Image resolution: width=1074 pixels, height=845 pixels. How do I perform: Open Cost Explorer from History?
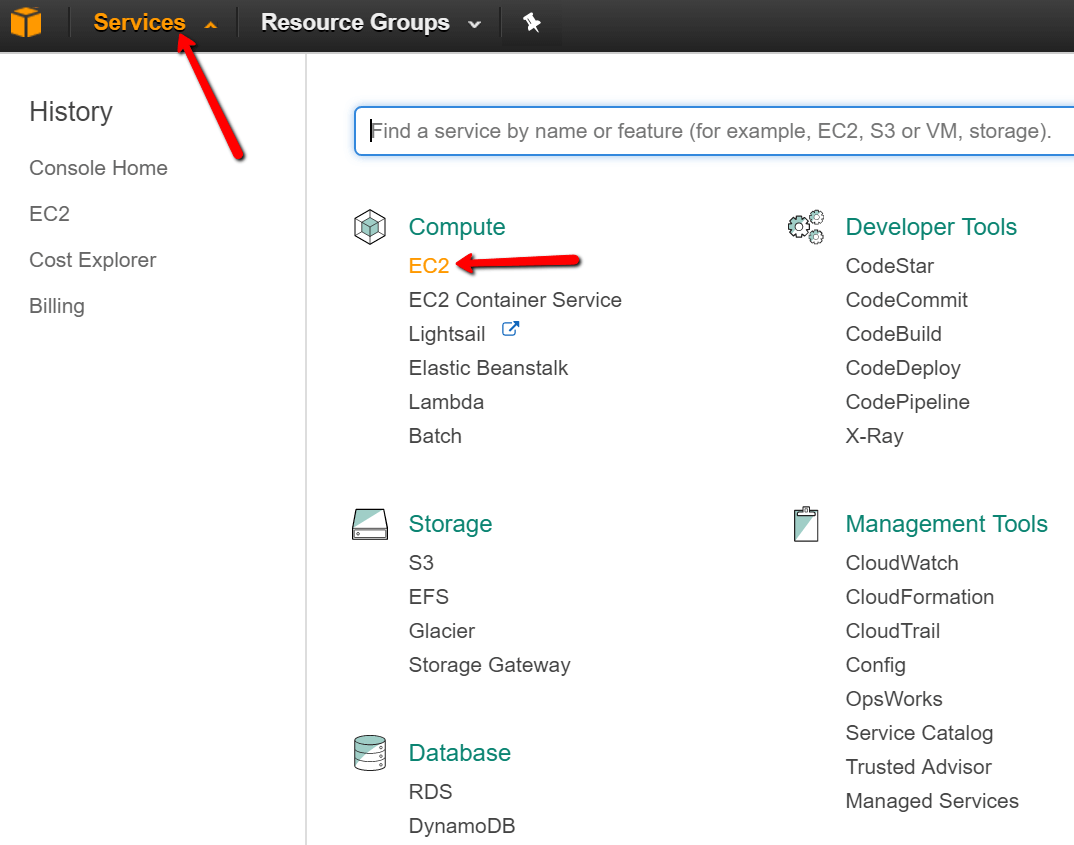(92, 260)
